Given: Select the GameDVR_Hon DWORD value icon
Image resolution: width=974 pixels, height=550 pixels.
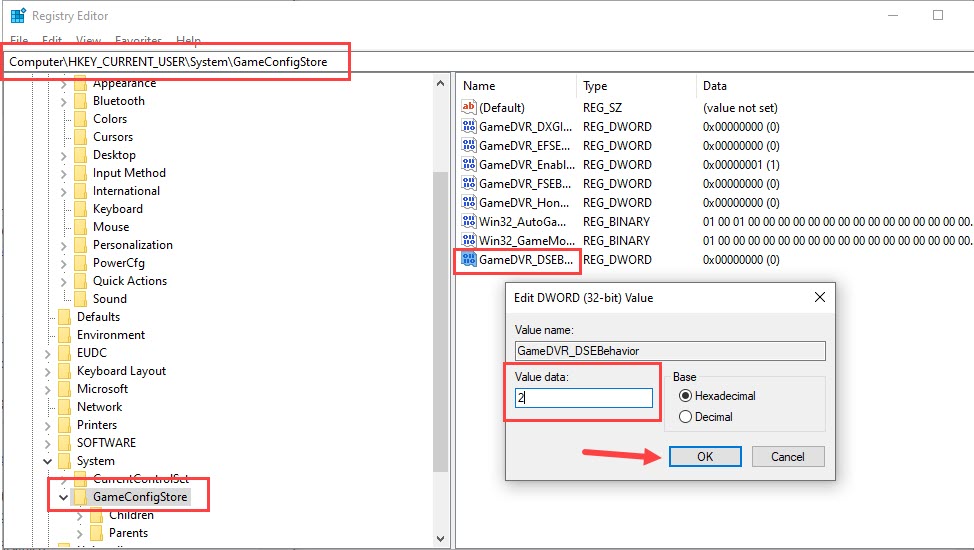Looking at the screenshot, I should (468, 203).
